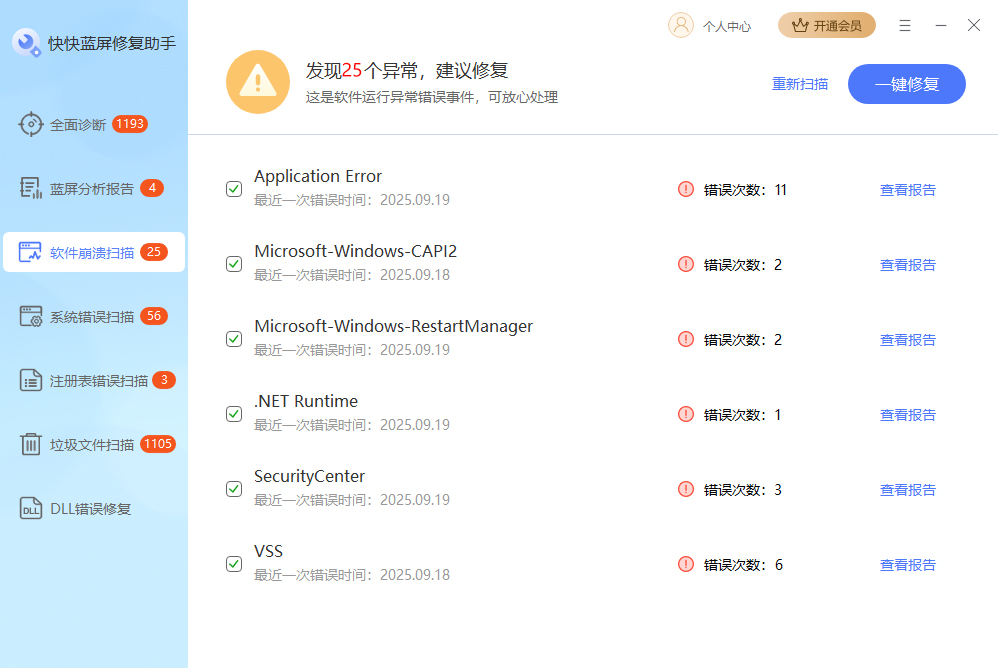The image size is (998, 668).
Task: Click the 开通会员 membership button
Action: click(826, 26)
